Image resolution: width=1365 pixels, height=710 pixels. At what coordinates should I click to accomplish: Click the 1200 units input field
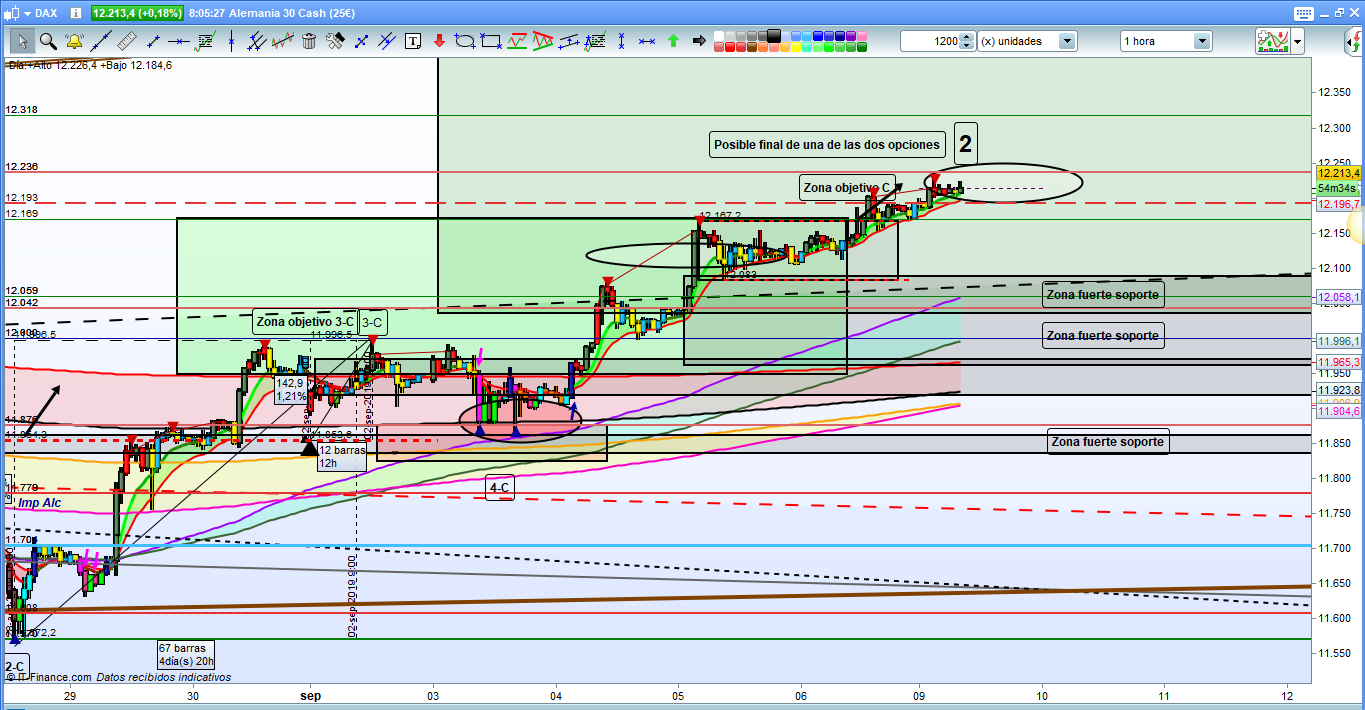point(930,41)
